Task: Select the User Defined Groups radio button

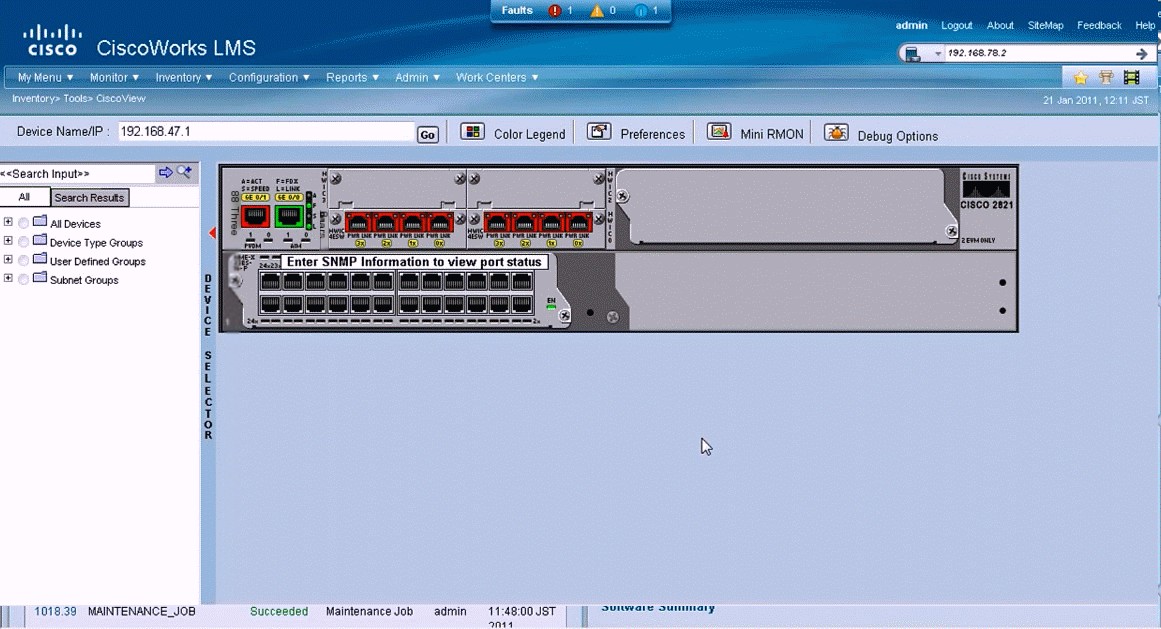Action: tap(24, 260)
